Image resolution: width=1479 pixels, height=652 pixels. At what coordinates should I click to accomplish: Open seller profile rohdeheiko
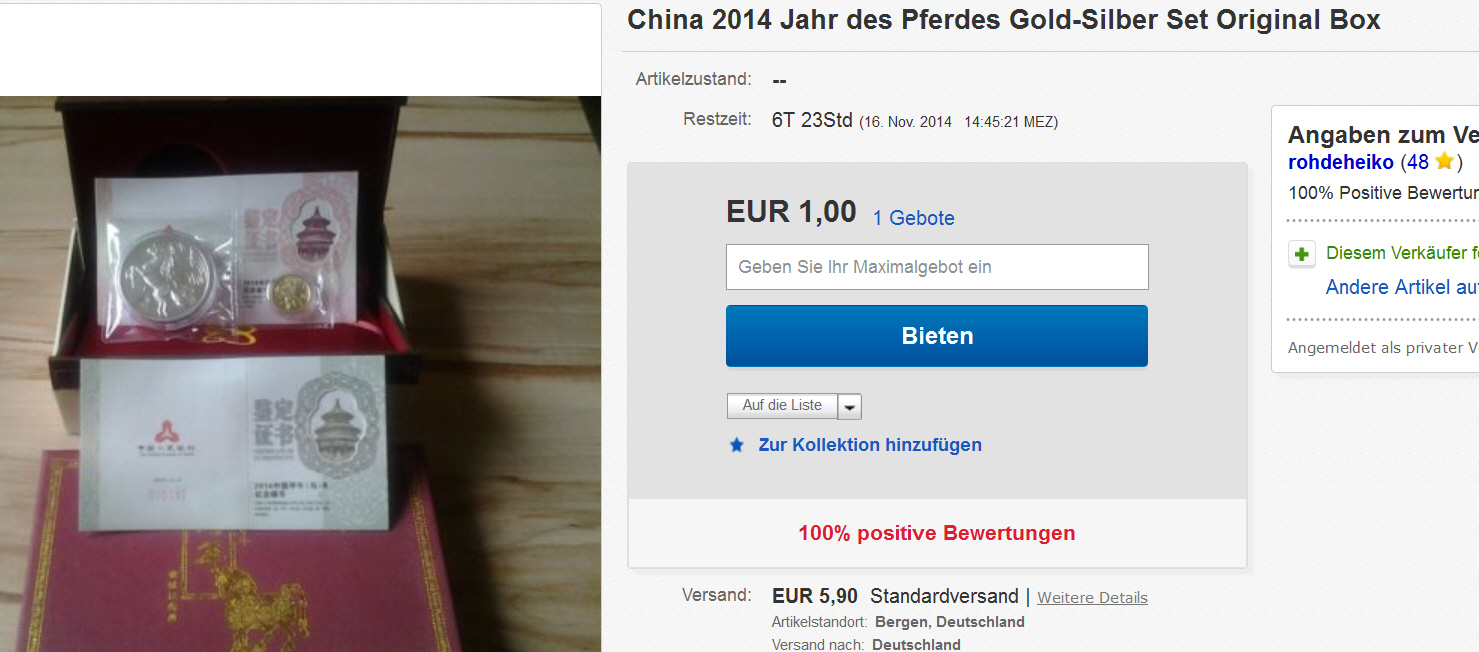coord(1341,162)
